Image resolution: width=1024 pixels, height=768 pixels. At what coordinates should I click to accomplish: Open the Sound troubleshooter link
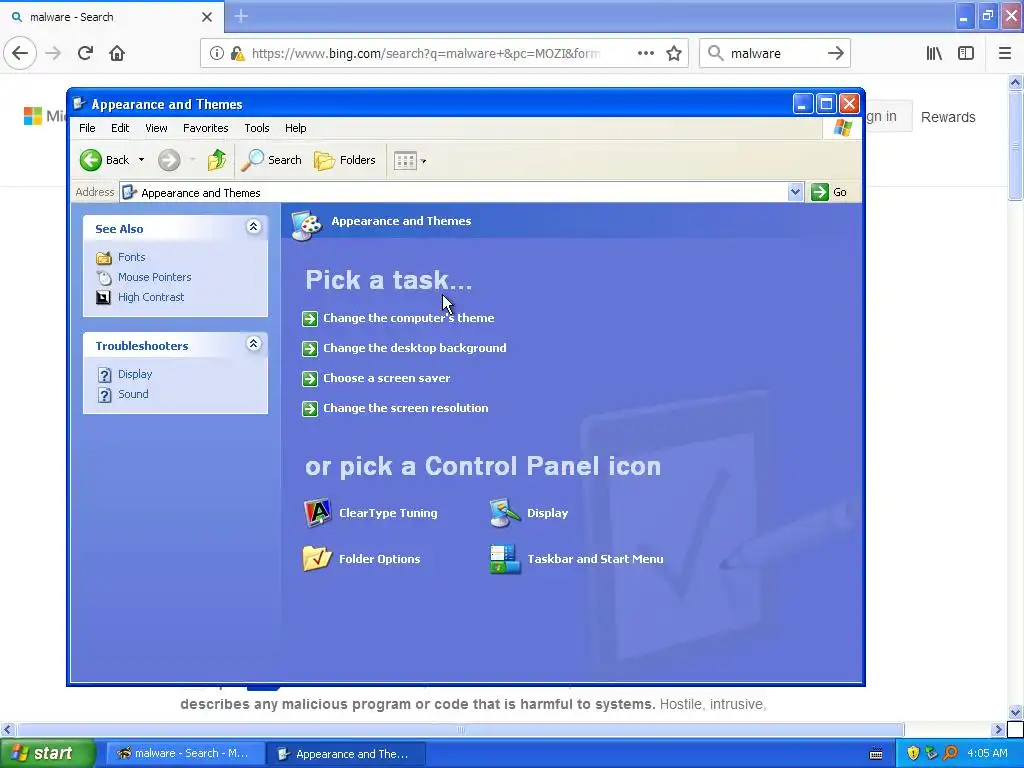tap(133, 394)
